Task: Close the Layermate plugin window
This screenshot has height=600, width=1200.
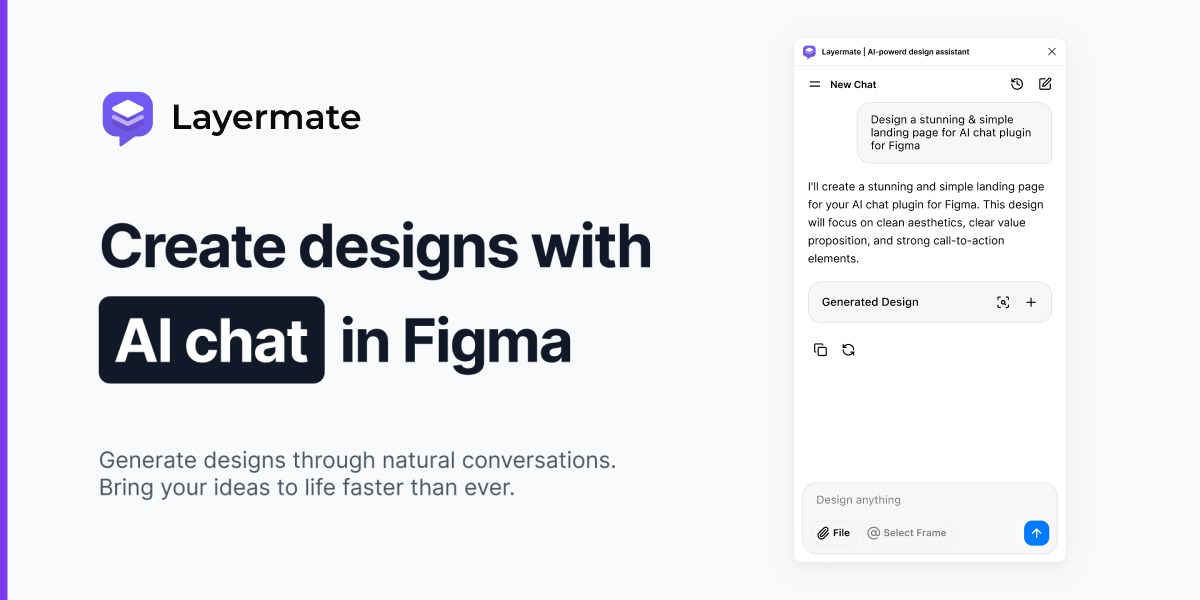Action: tap(1051, 52)
